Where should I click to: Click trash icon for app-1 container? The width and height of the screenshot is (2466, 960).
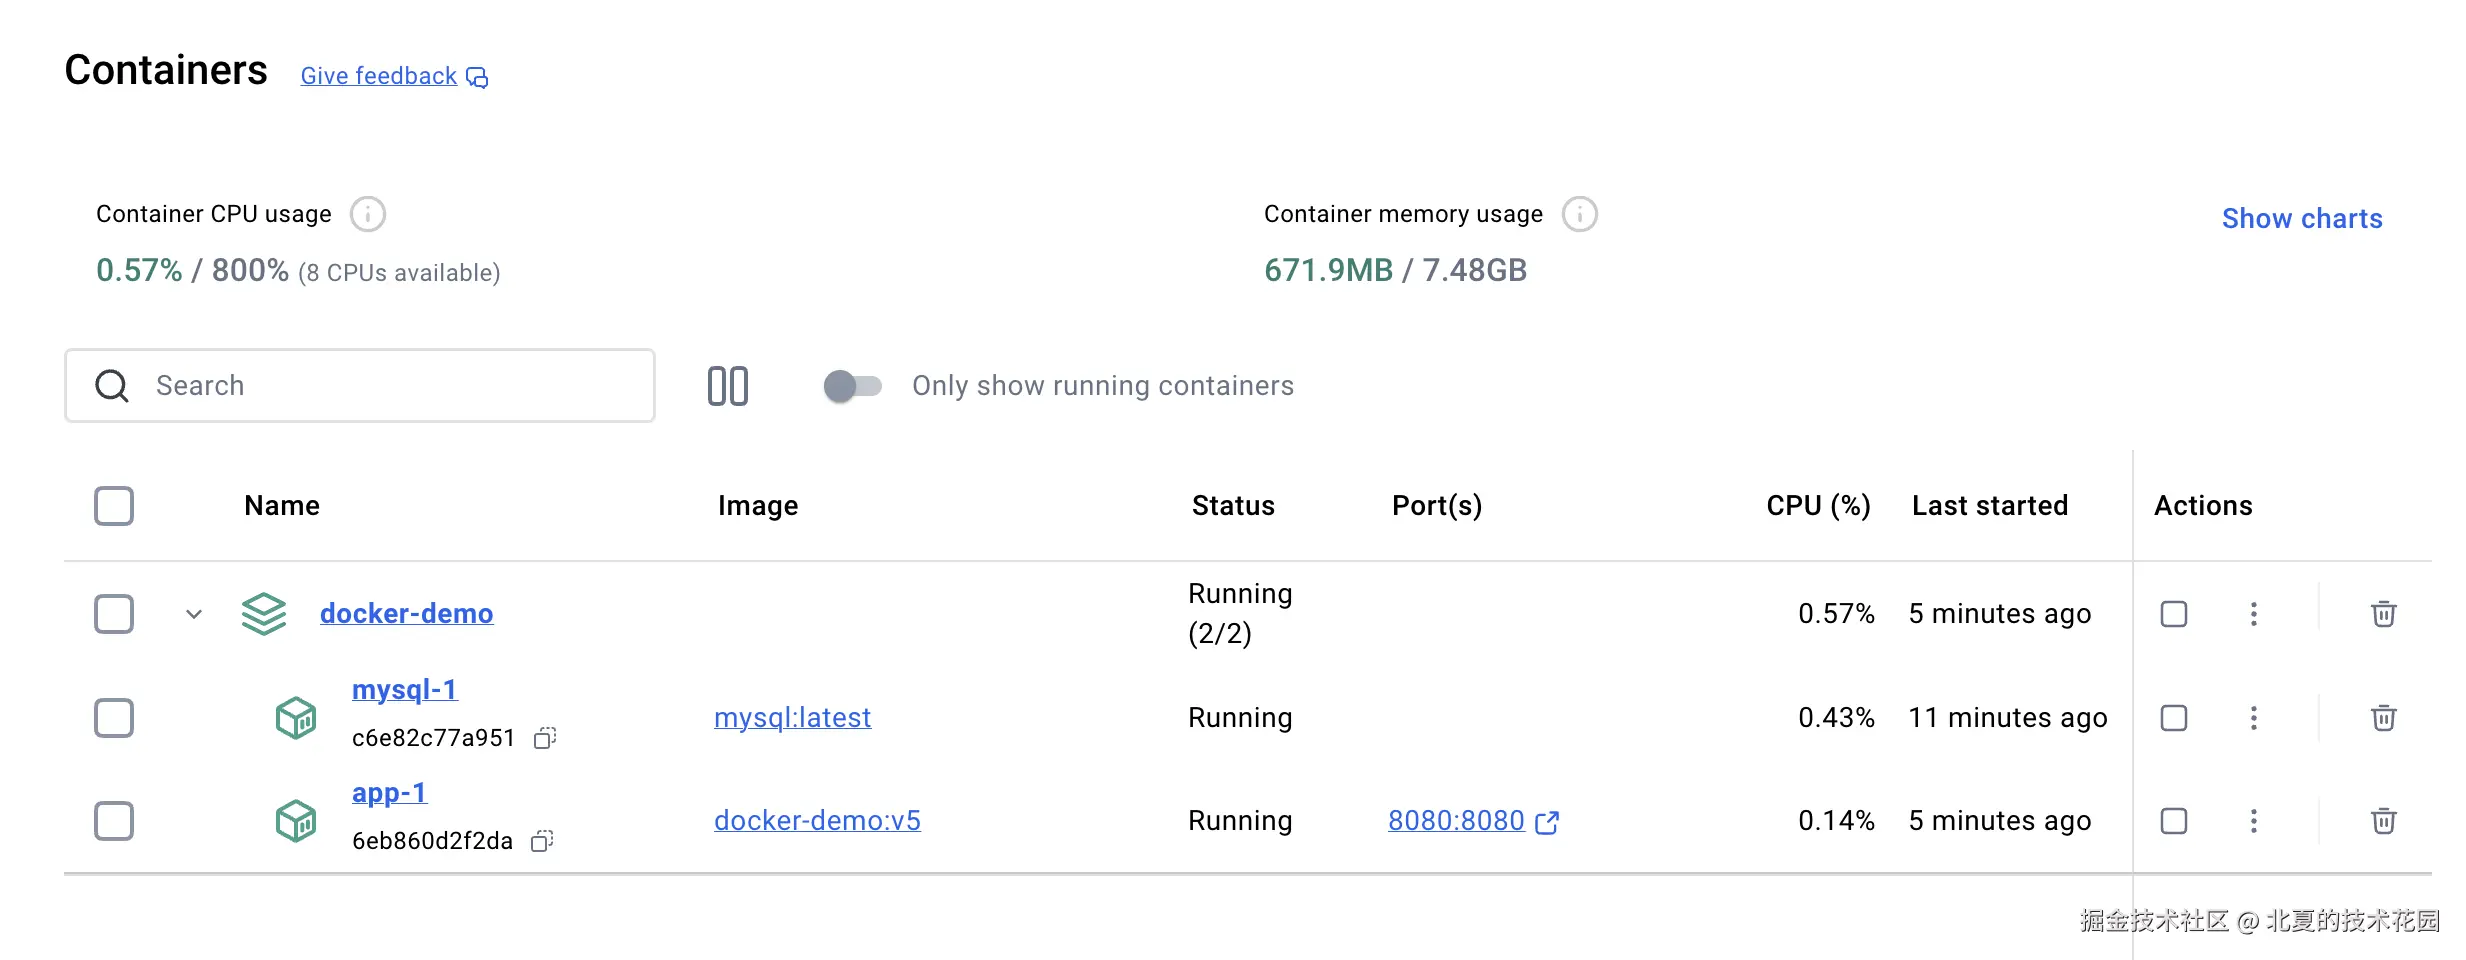tap(2383, 821)
